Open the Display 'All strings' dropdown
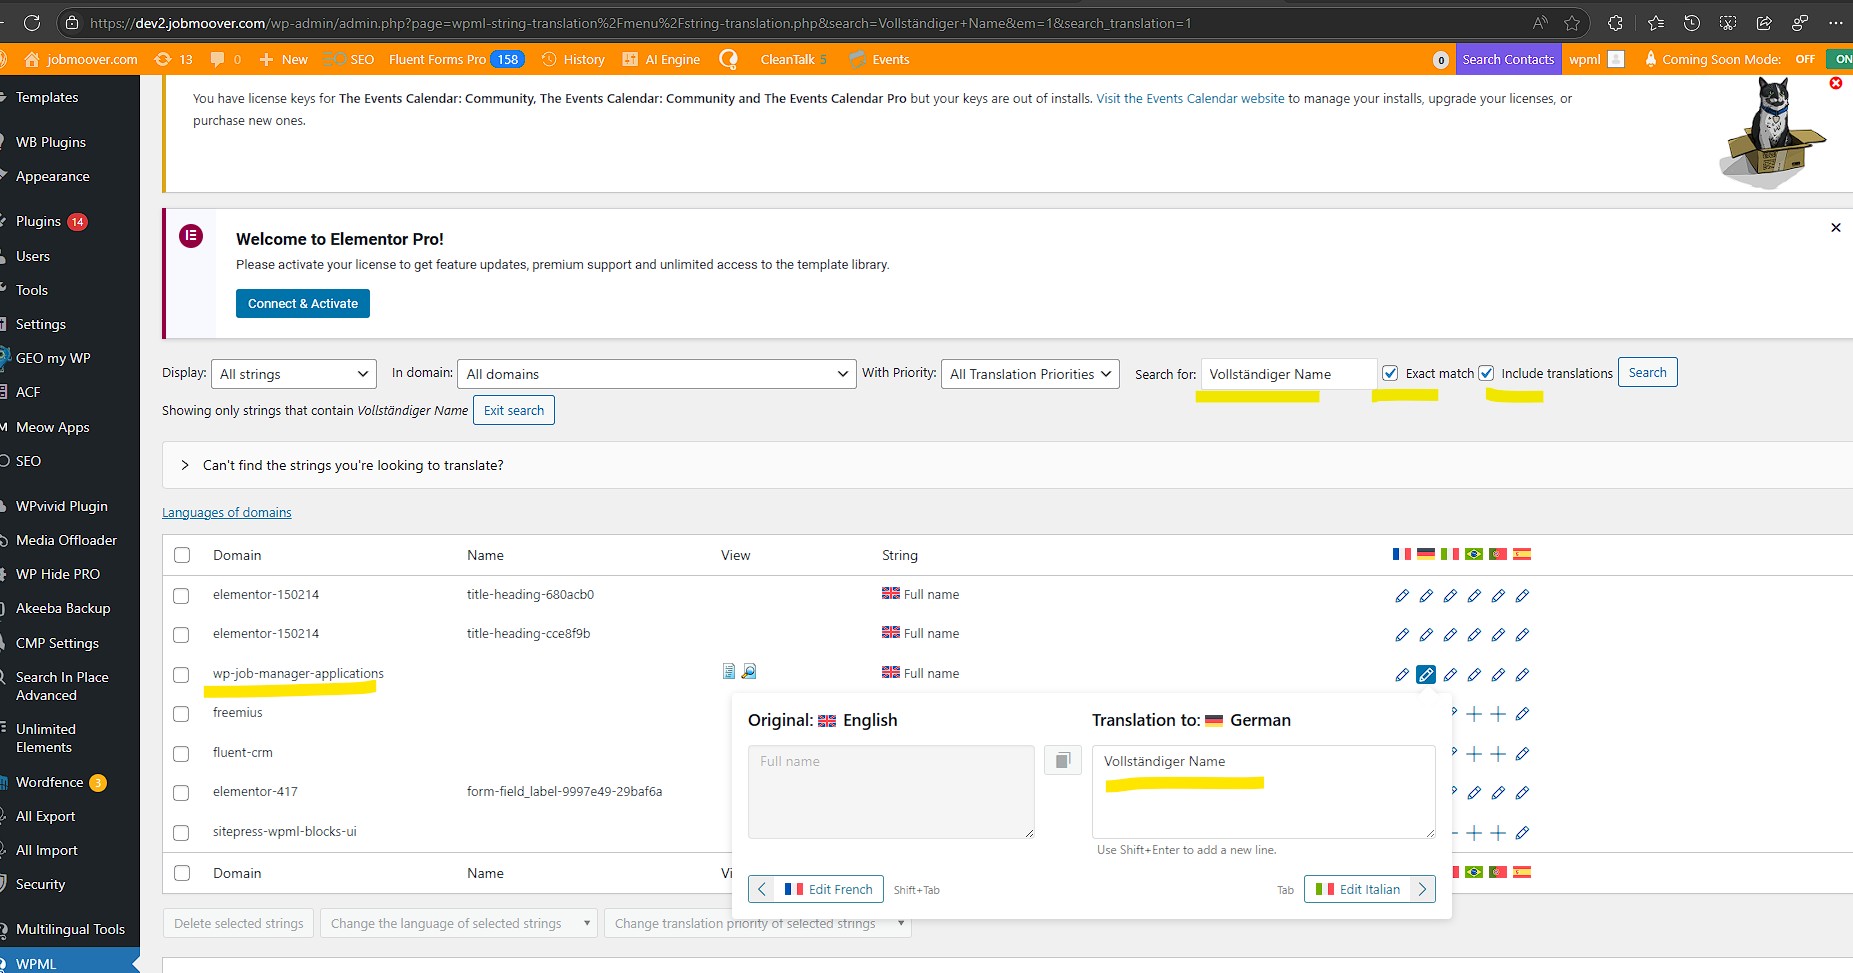The image size is (1853, 973). click(293, 374)
